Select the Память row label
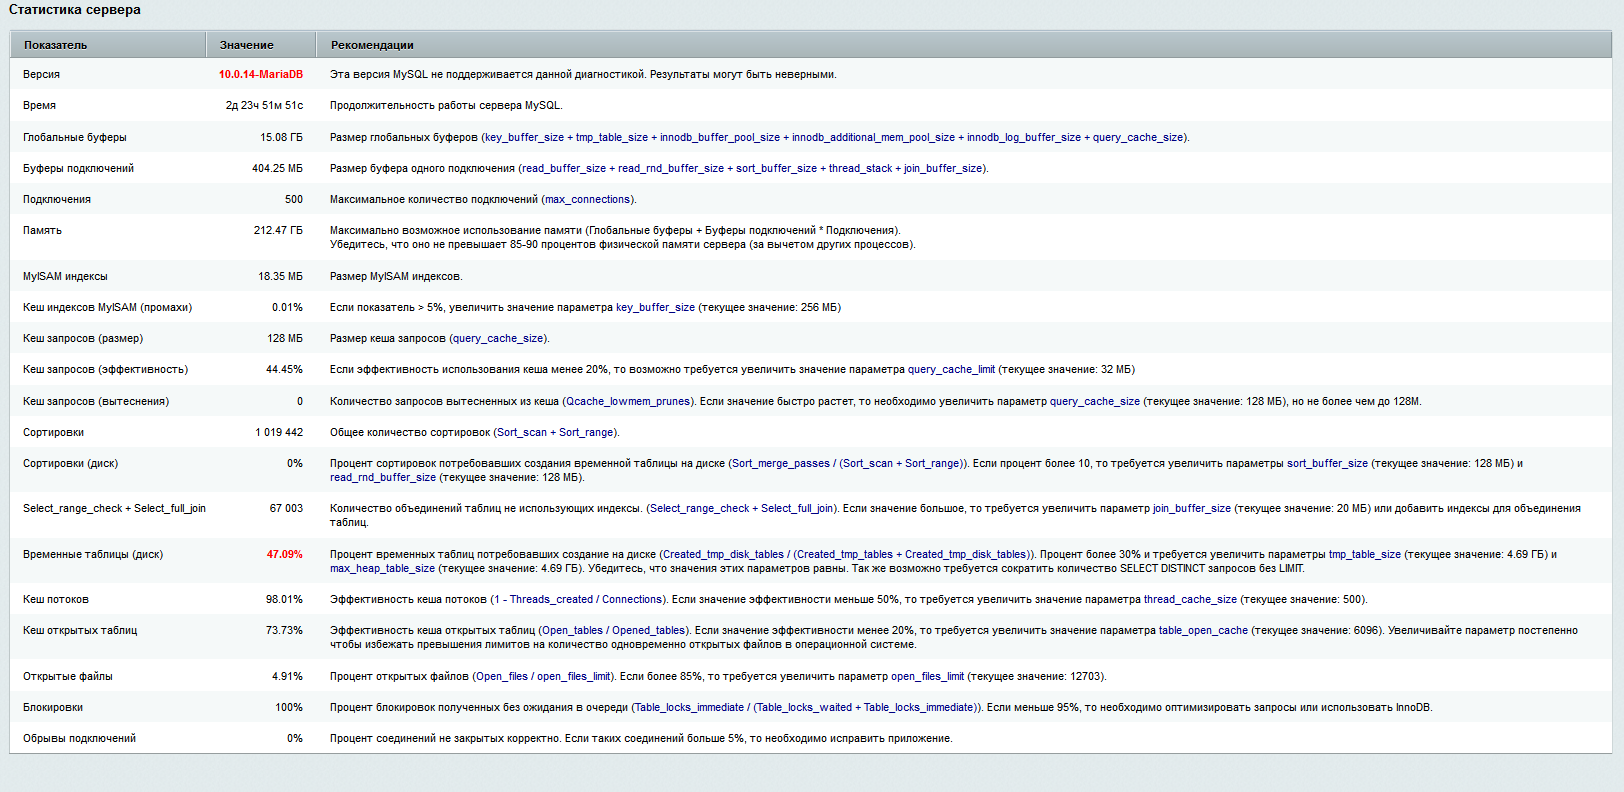This screenshot has width=1624, height=792. pos(42,230)
